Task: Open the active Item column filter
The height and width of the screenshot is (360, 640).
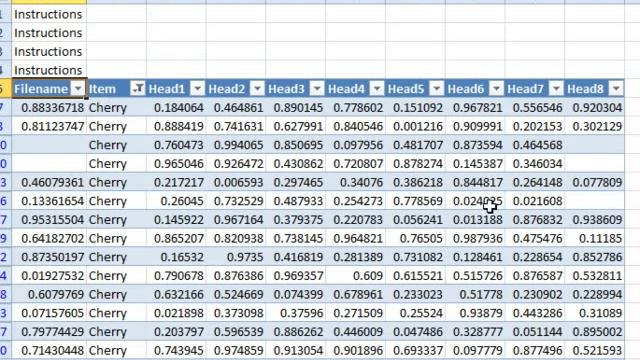Action: click(138, 88)
